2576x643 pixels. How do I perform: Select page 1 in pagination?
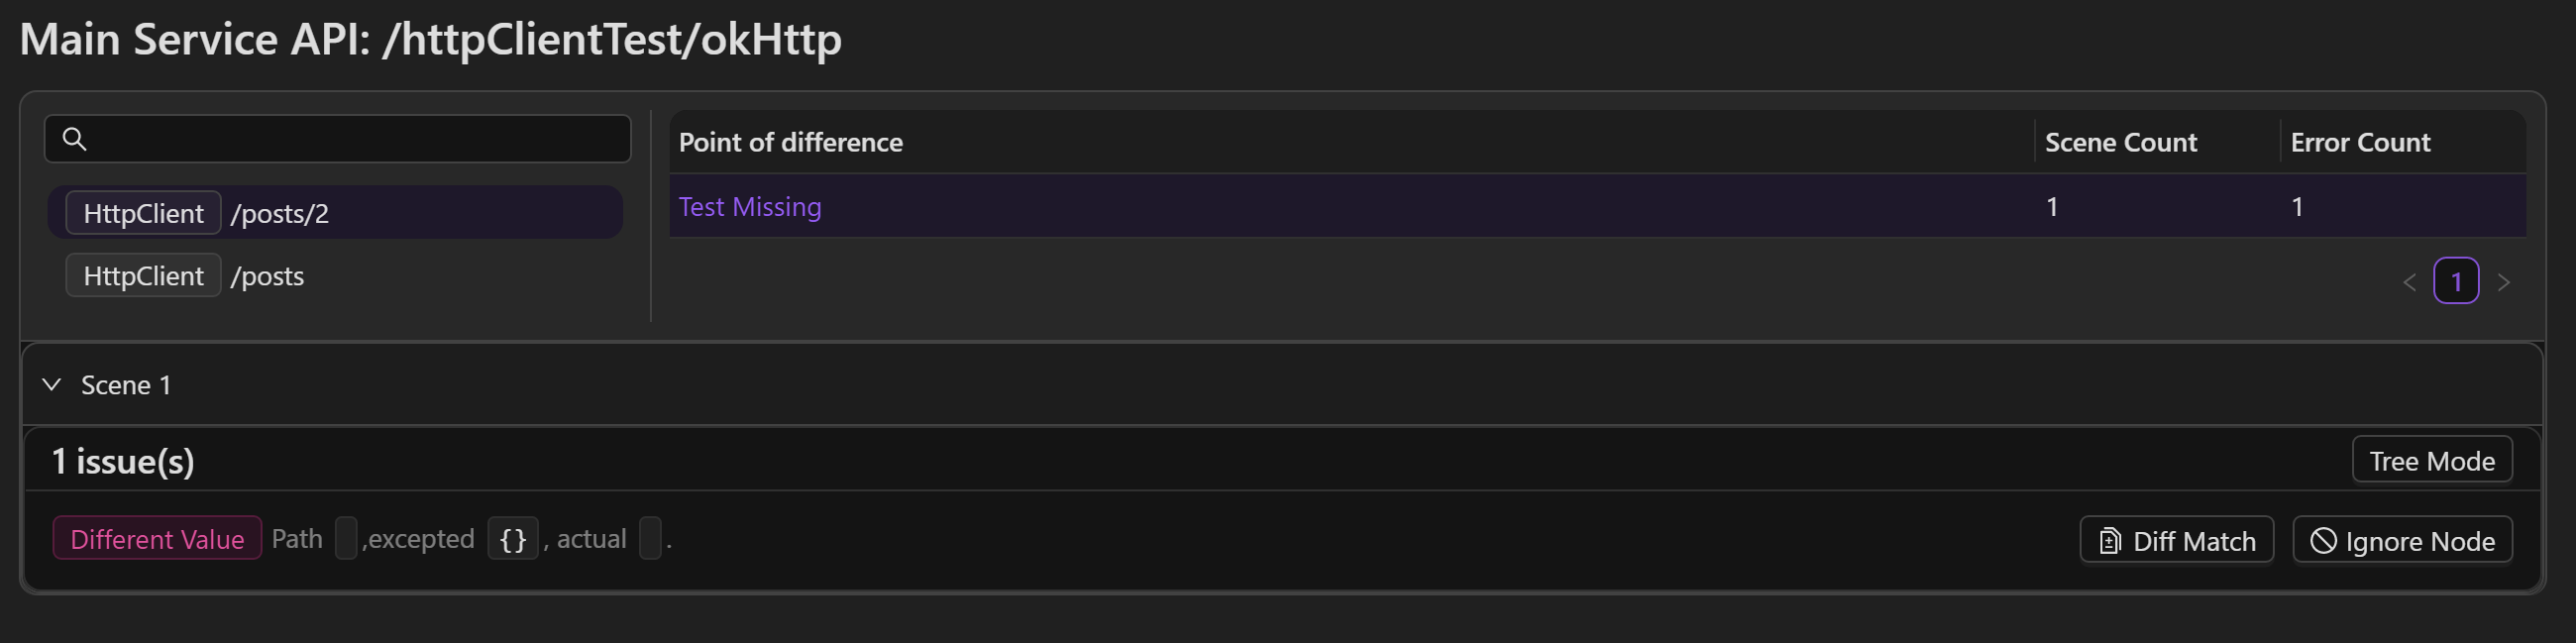pos(2456,281)
